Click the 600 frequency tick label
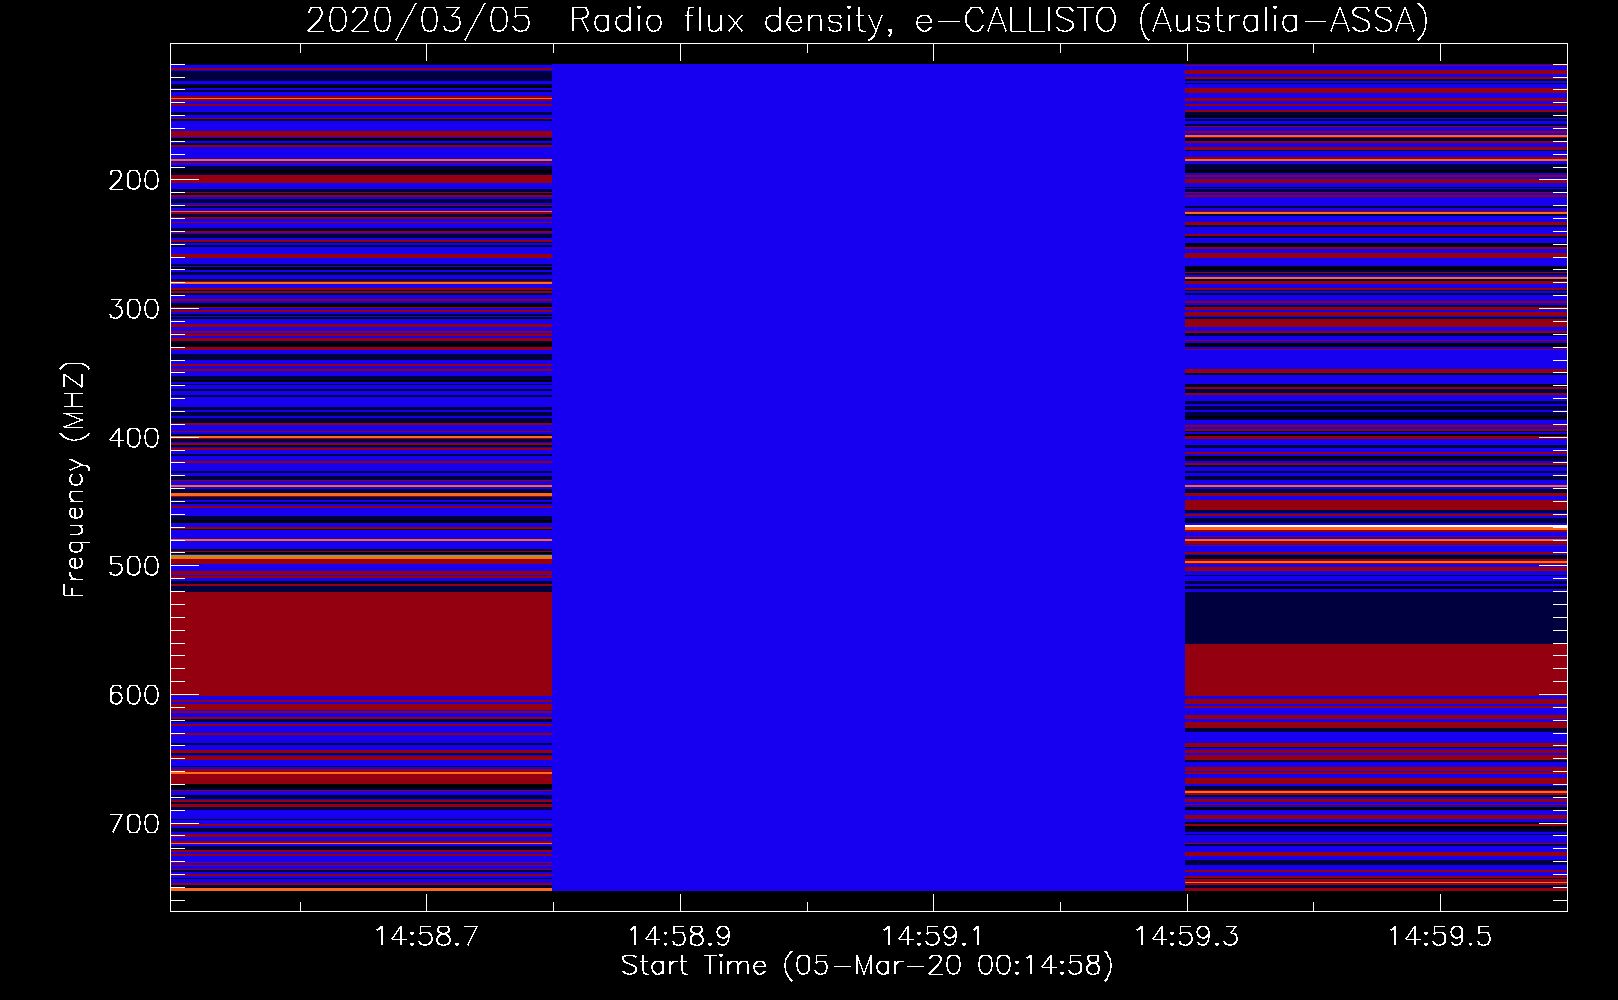1618x1000 pixels. 134,695
